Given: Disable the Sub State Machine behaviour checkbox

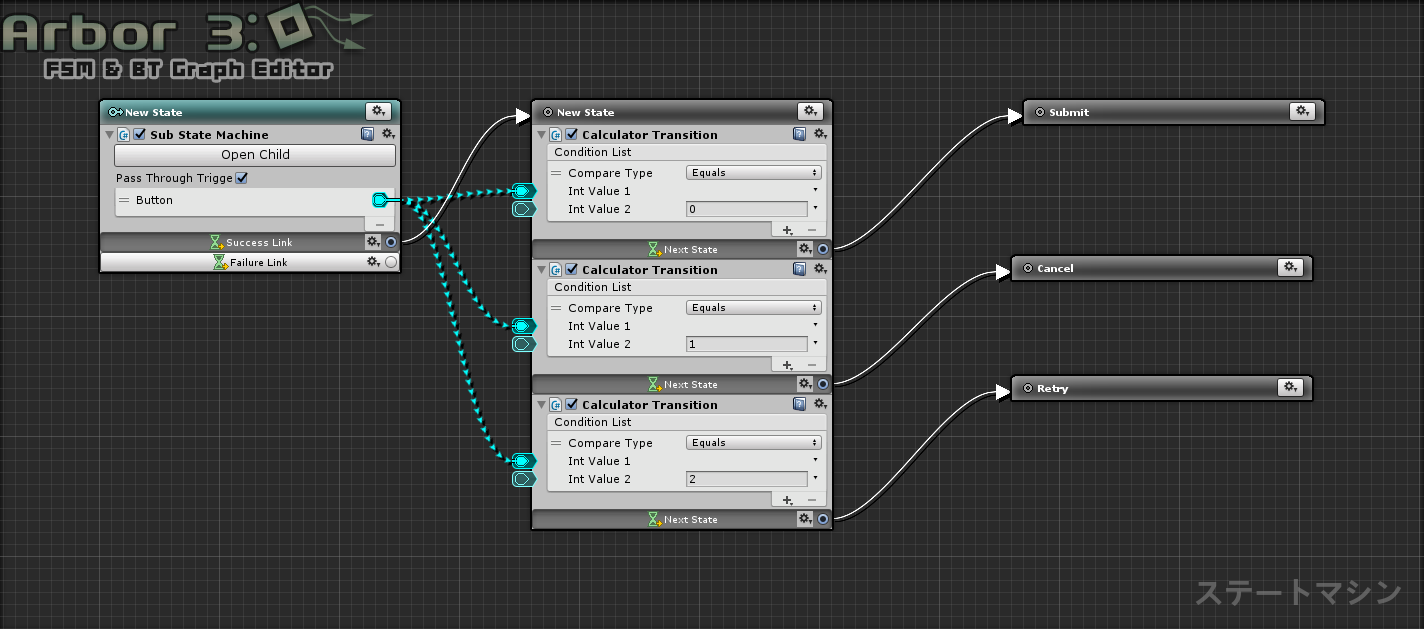Looking at the screenshot, I should (140, 134).
